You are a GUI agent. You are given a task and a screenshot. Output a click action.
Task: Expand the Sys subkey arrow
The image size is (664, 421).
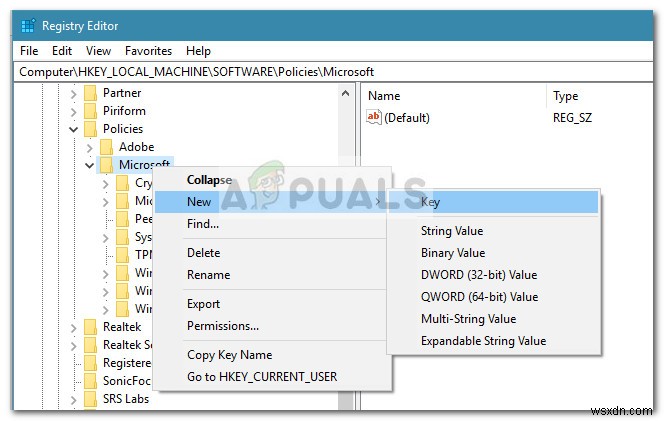point(105,238)
